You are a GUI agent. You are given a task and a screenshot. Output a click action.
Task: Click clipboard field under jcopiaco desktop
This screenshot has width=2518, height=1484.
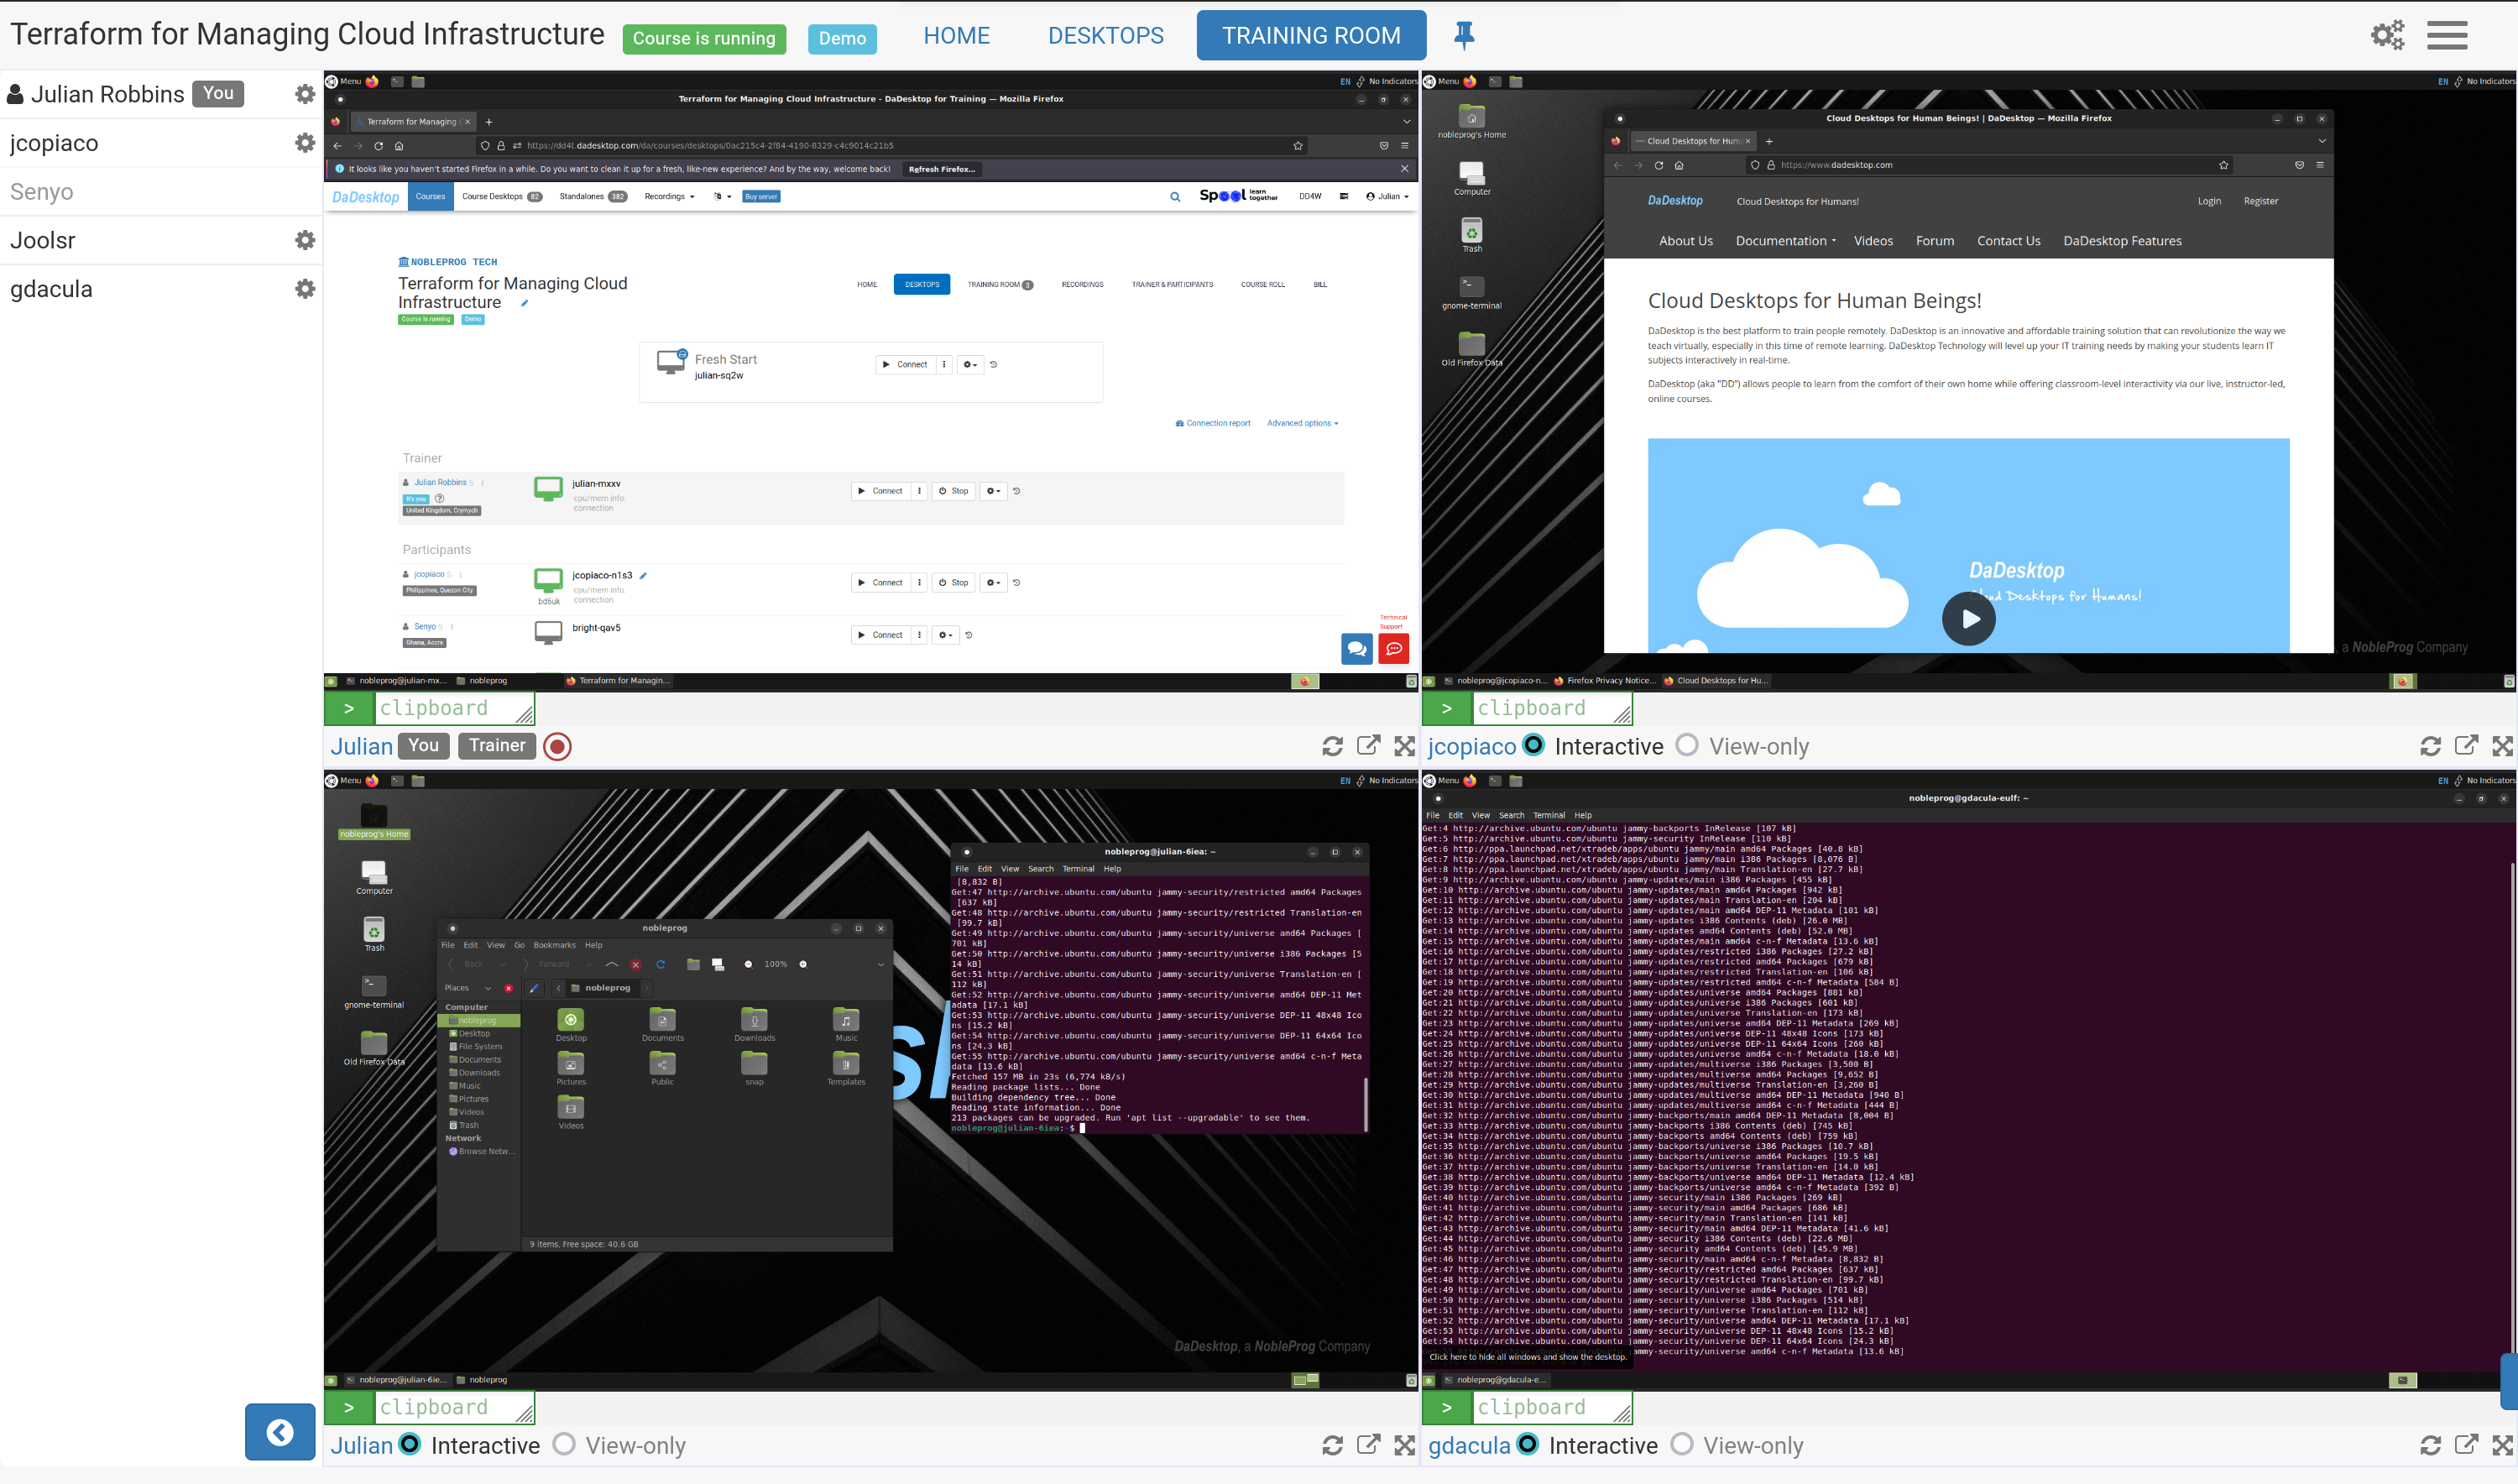(1552, 709)
